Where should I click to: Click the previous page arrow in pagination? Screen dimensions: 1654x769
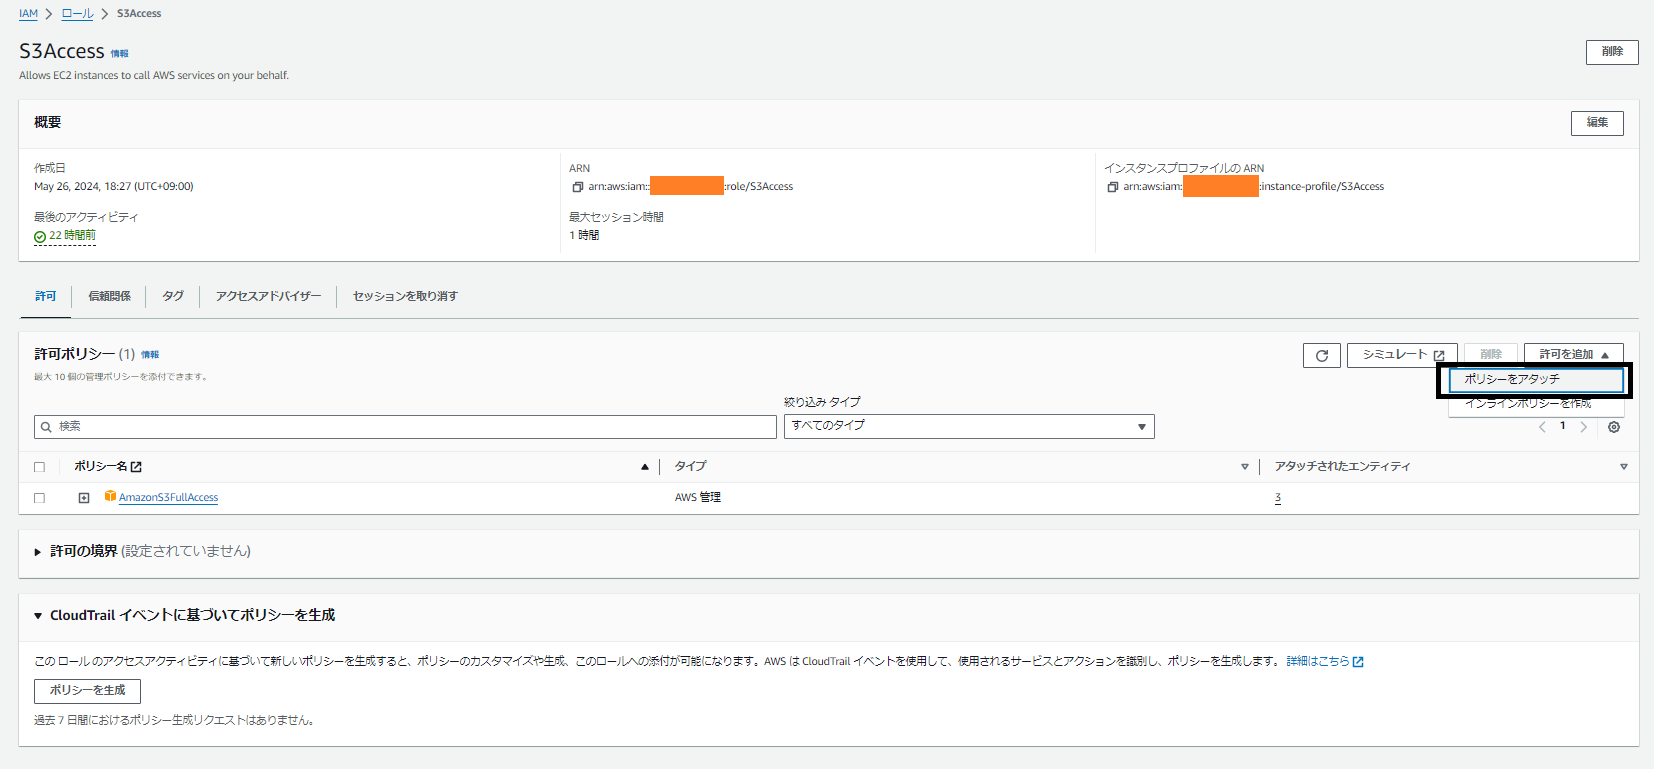pyautogui.click(x=1542, y=427)
